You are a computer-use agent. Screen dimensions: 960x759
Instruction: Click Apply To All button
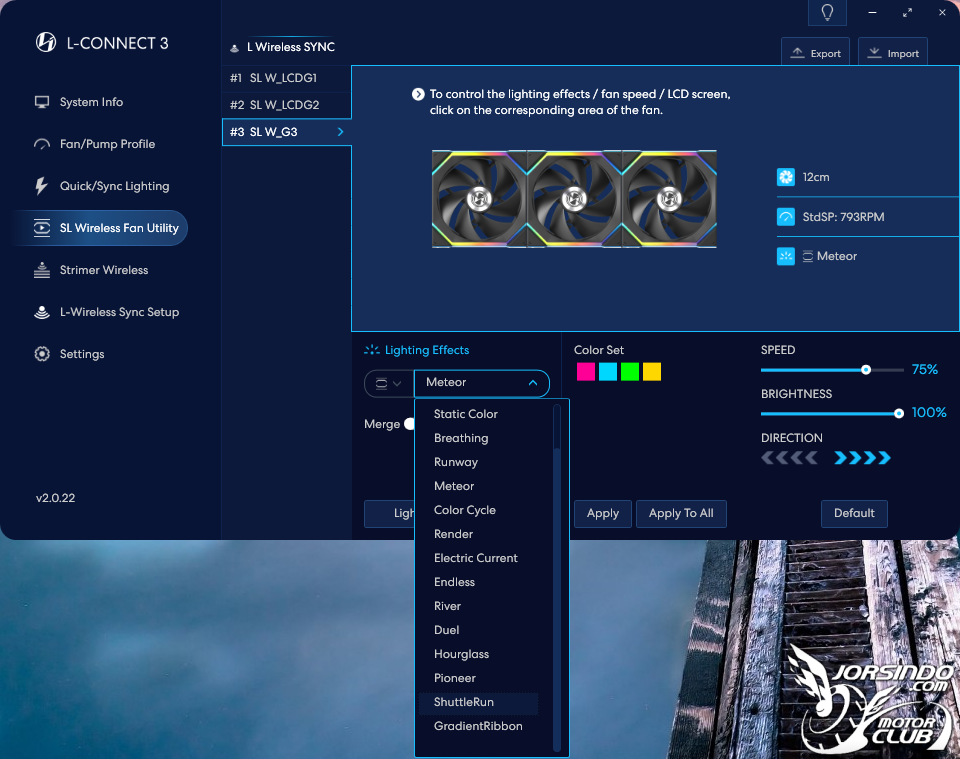click(x=681, y=514)
